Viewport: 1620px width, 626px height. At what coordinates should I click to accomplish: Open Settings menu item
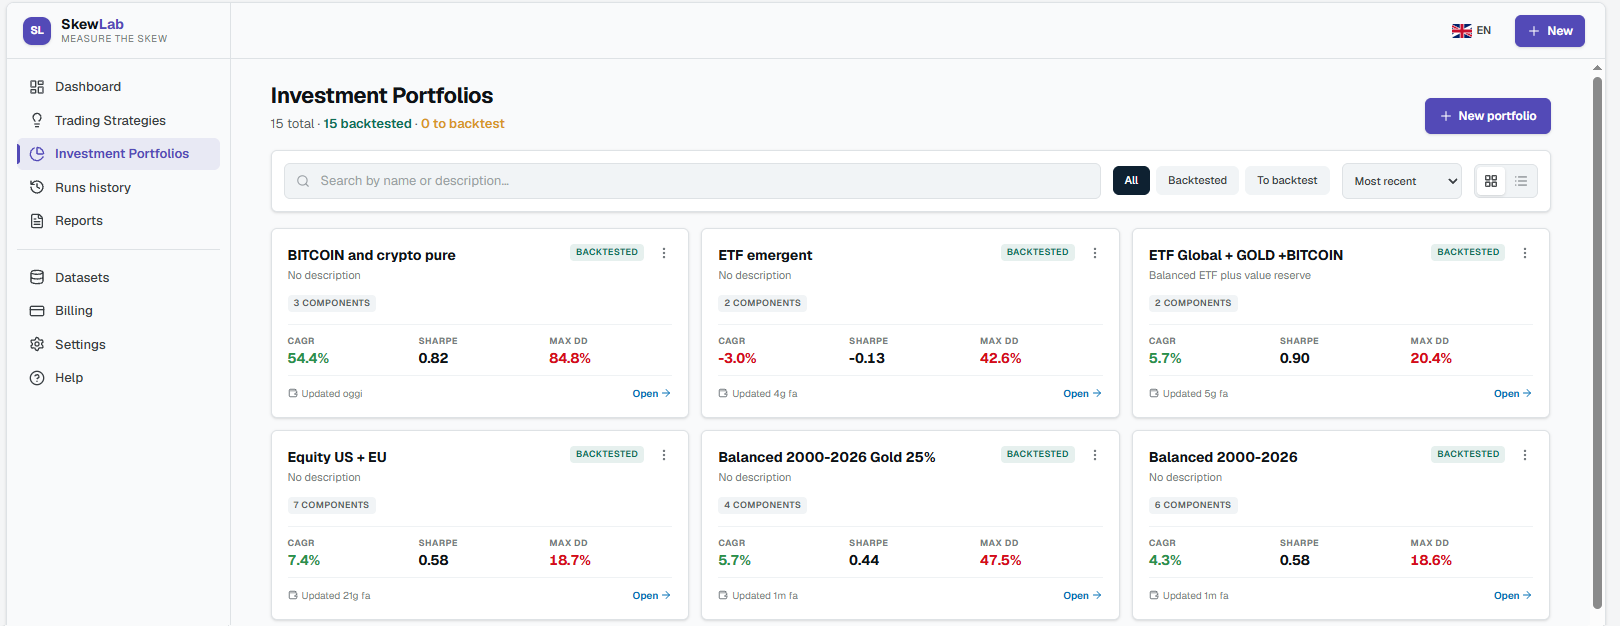118,344
